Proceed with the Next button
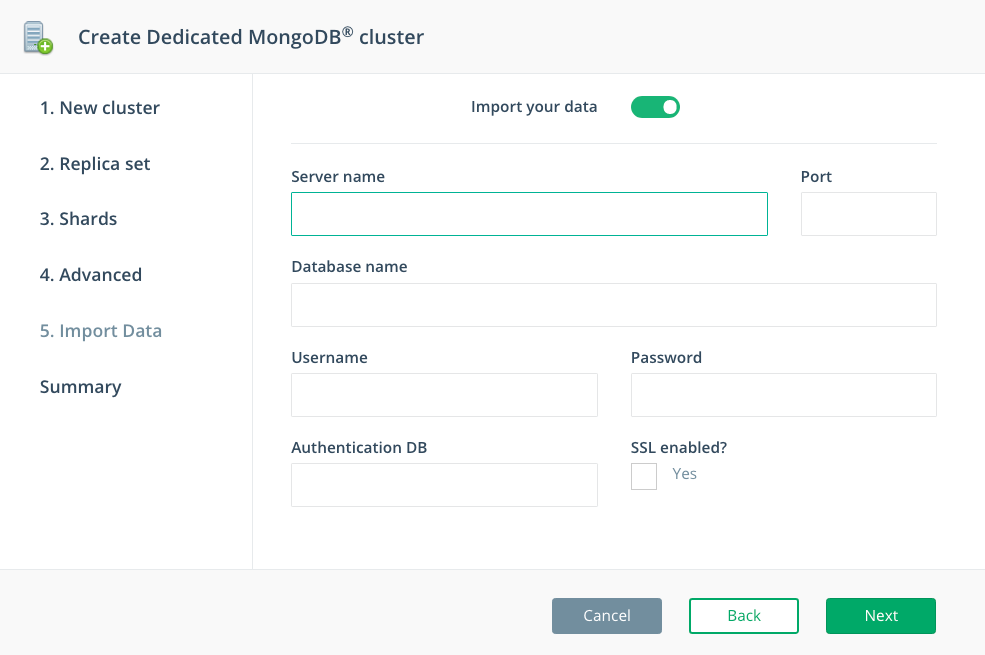This screenshot has width=985, height=655. 881,616
